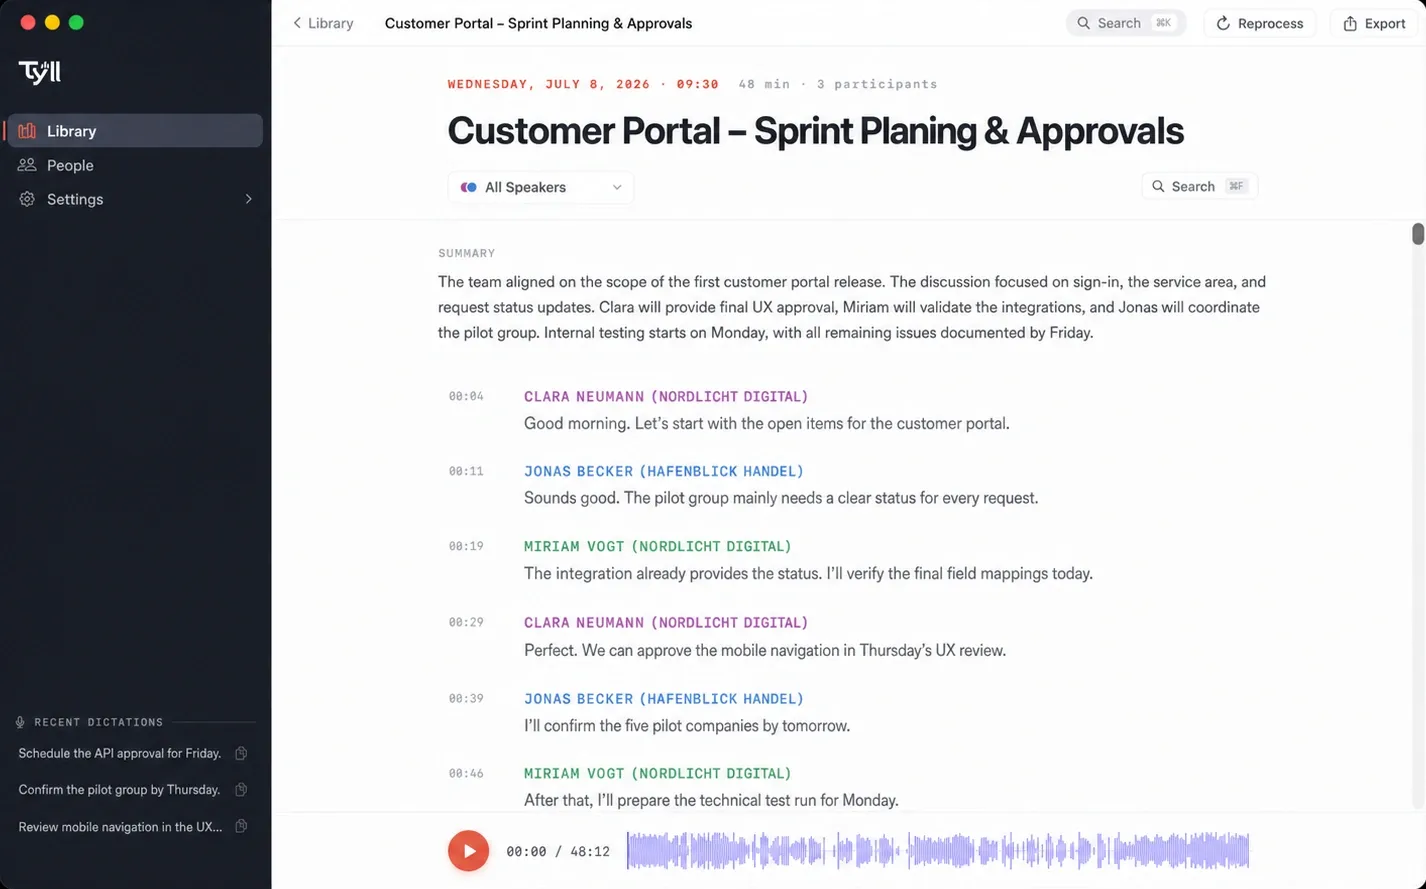Go back to Library via breadcrumb
Image resolution: width=1426 pixels, height=889 pixels.
(323, 23)
